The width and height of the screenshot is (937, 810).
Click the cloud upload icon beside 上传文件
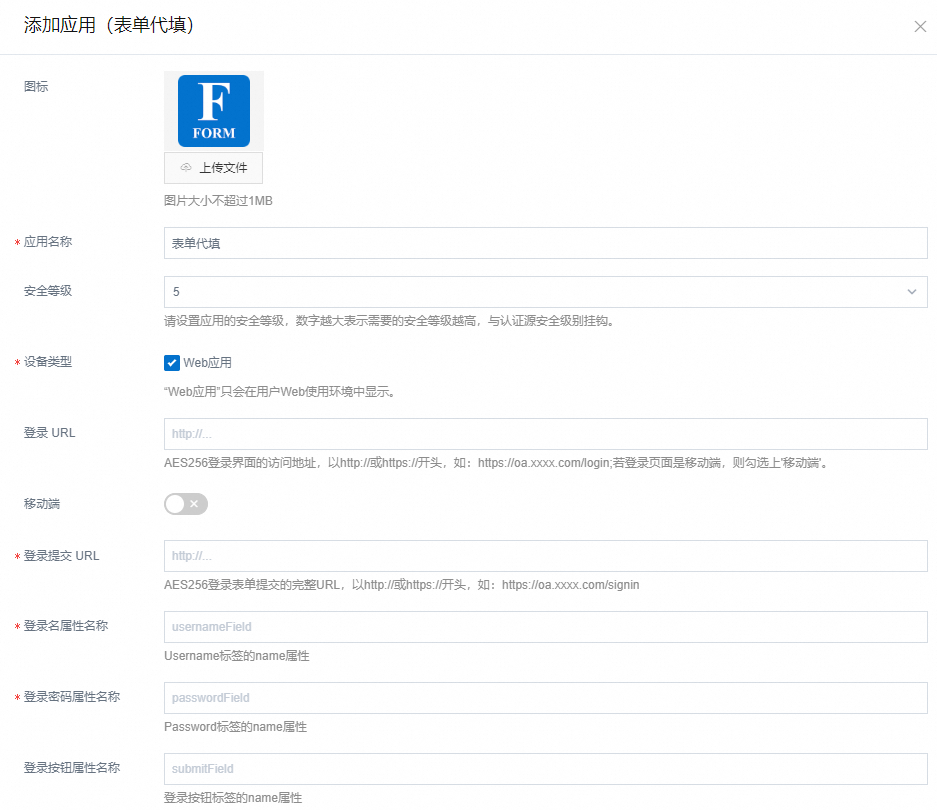tap(186, 168)
